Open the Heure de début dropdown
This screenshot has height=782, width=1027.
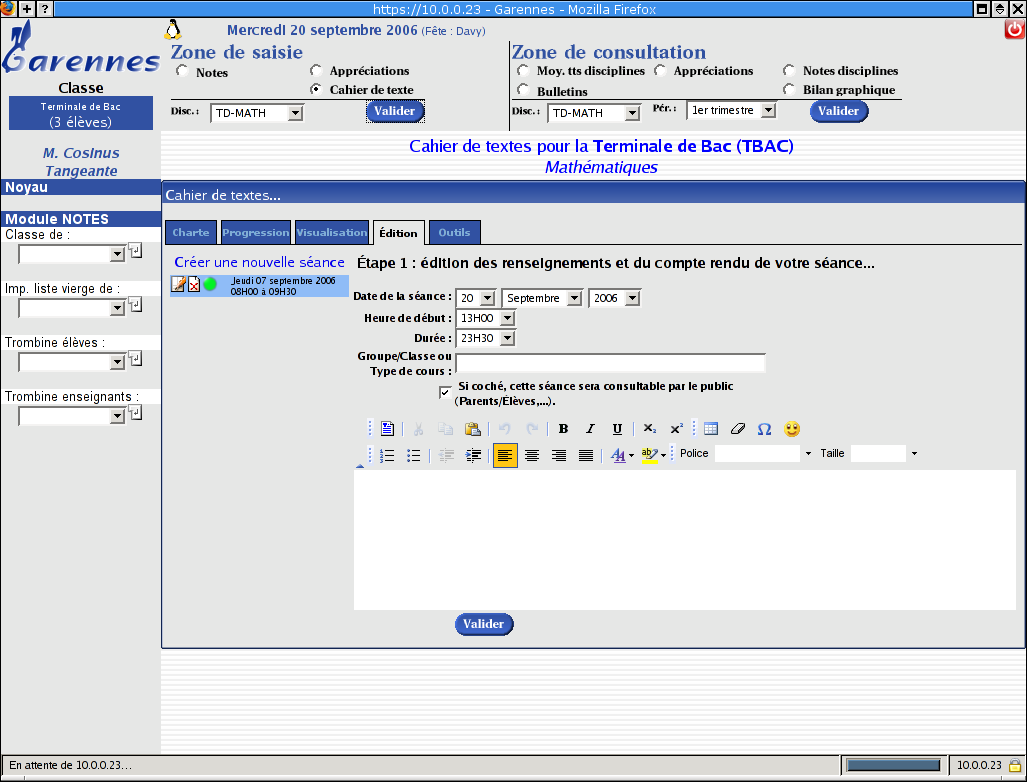506,318
